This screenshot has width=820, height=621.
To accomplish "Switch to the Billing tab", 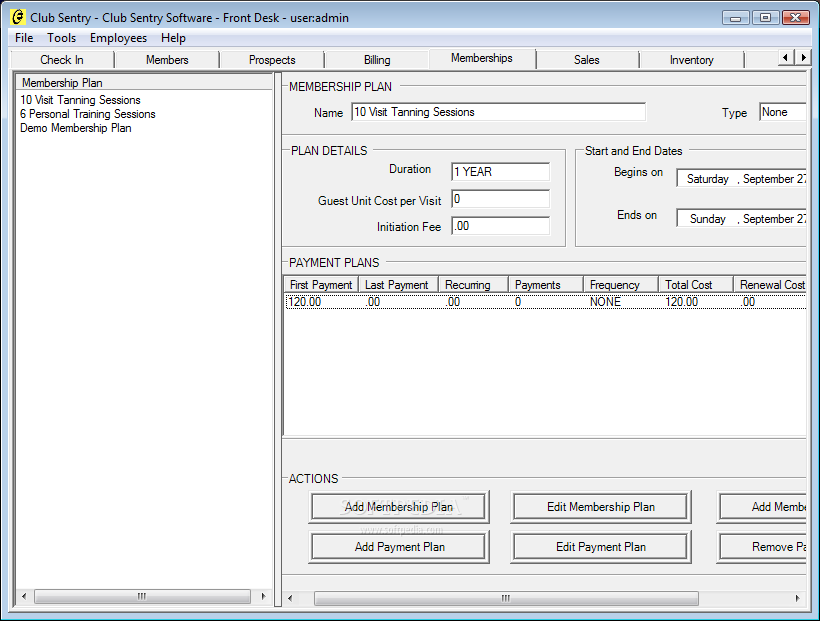I will pos(376,59).
